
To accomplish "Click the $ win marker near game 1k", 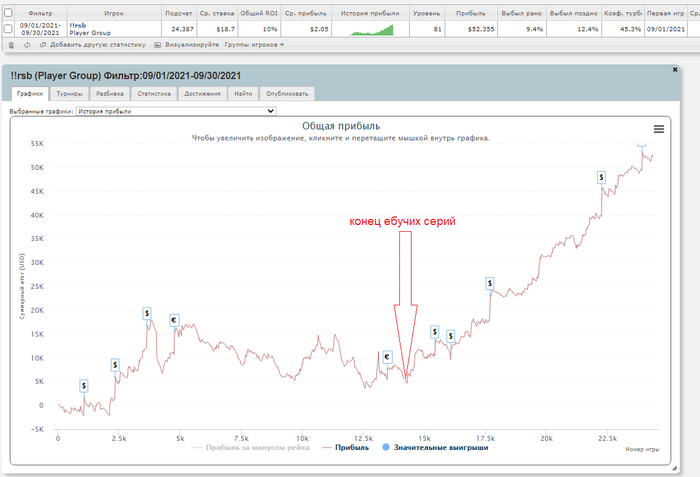I will point(84,386).
